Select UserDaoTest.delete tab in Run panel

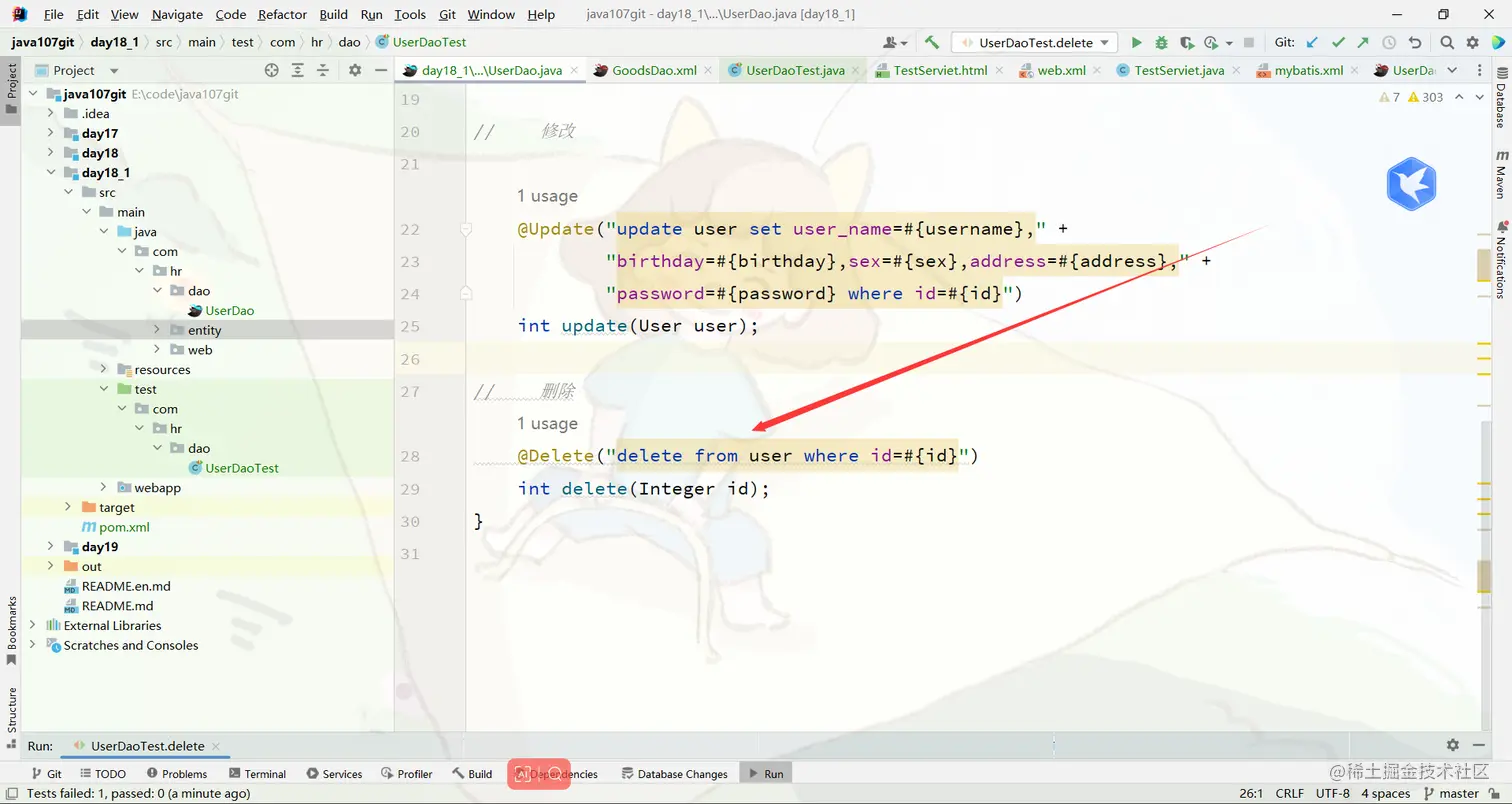[x=147, y=746]
